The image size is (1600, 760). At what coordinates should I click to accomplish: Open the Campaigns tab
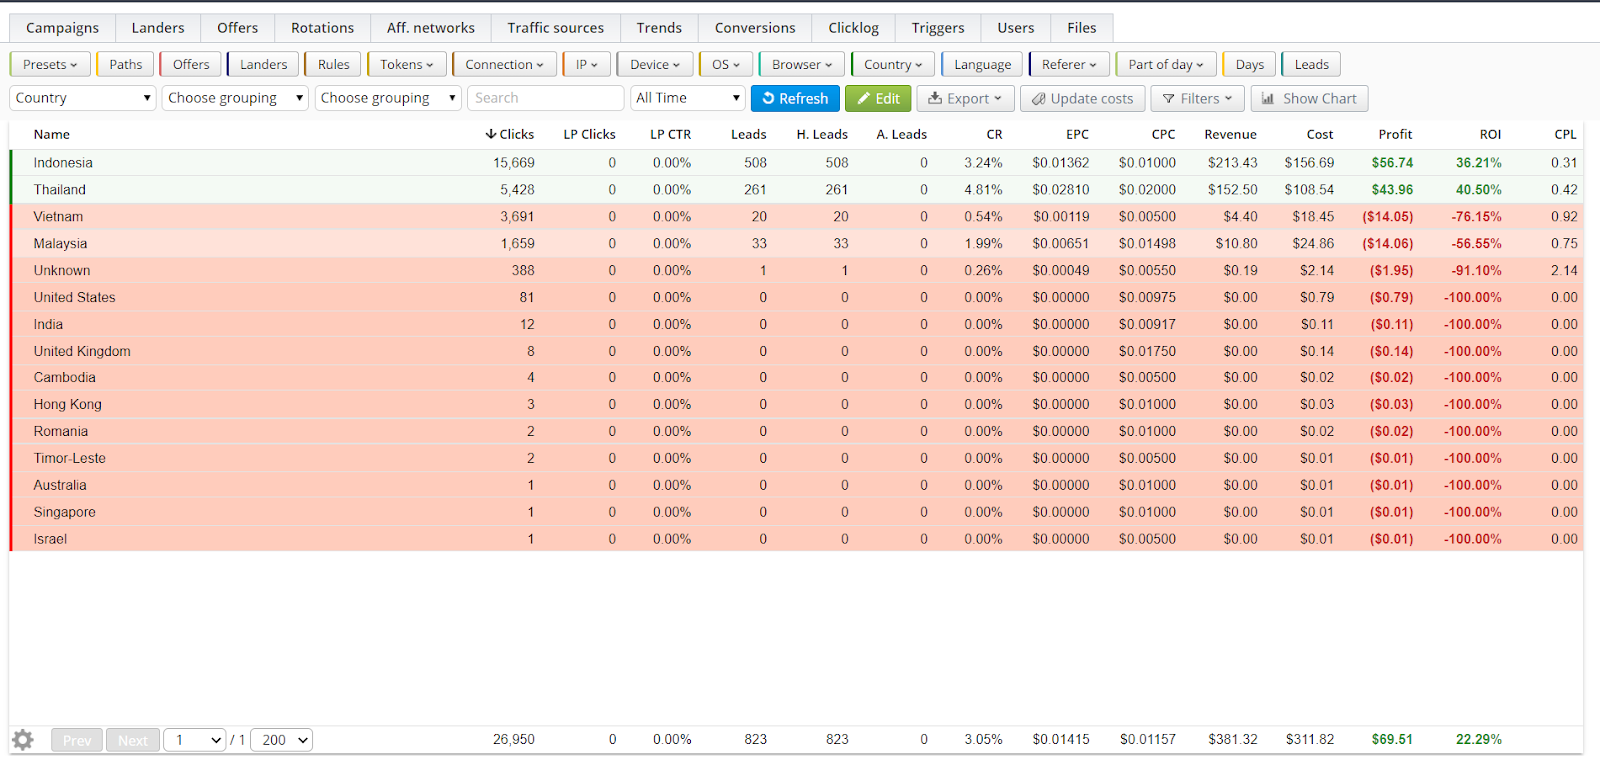pyautogui.click(x=62, y=28)
